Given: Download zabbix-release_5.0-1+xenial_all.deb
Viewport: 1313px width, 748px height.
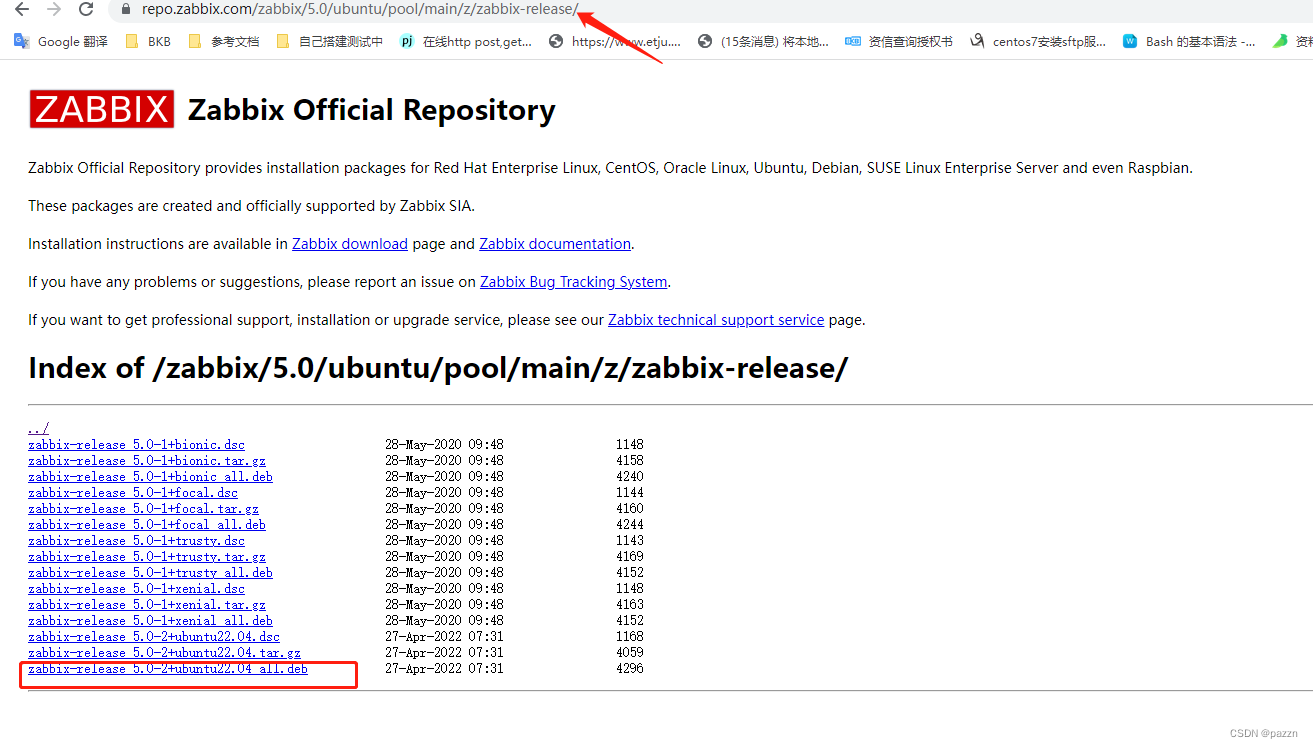Looking at the screenshot, I should (150, 620).
